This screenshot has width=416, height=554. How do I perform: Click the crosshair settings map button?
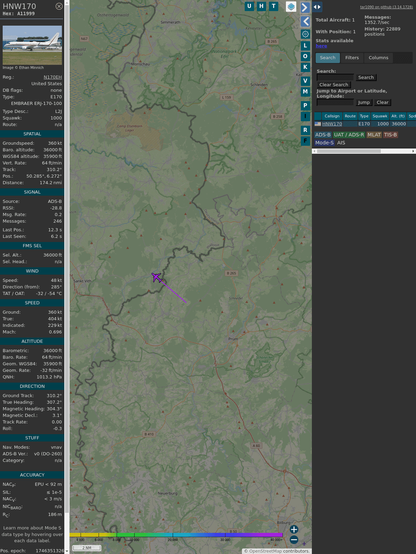click(305, 34)
